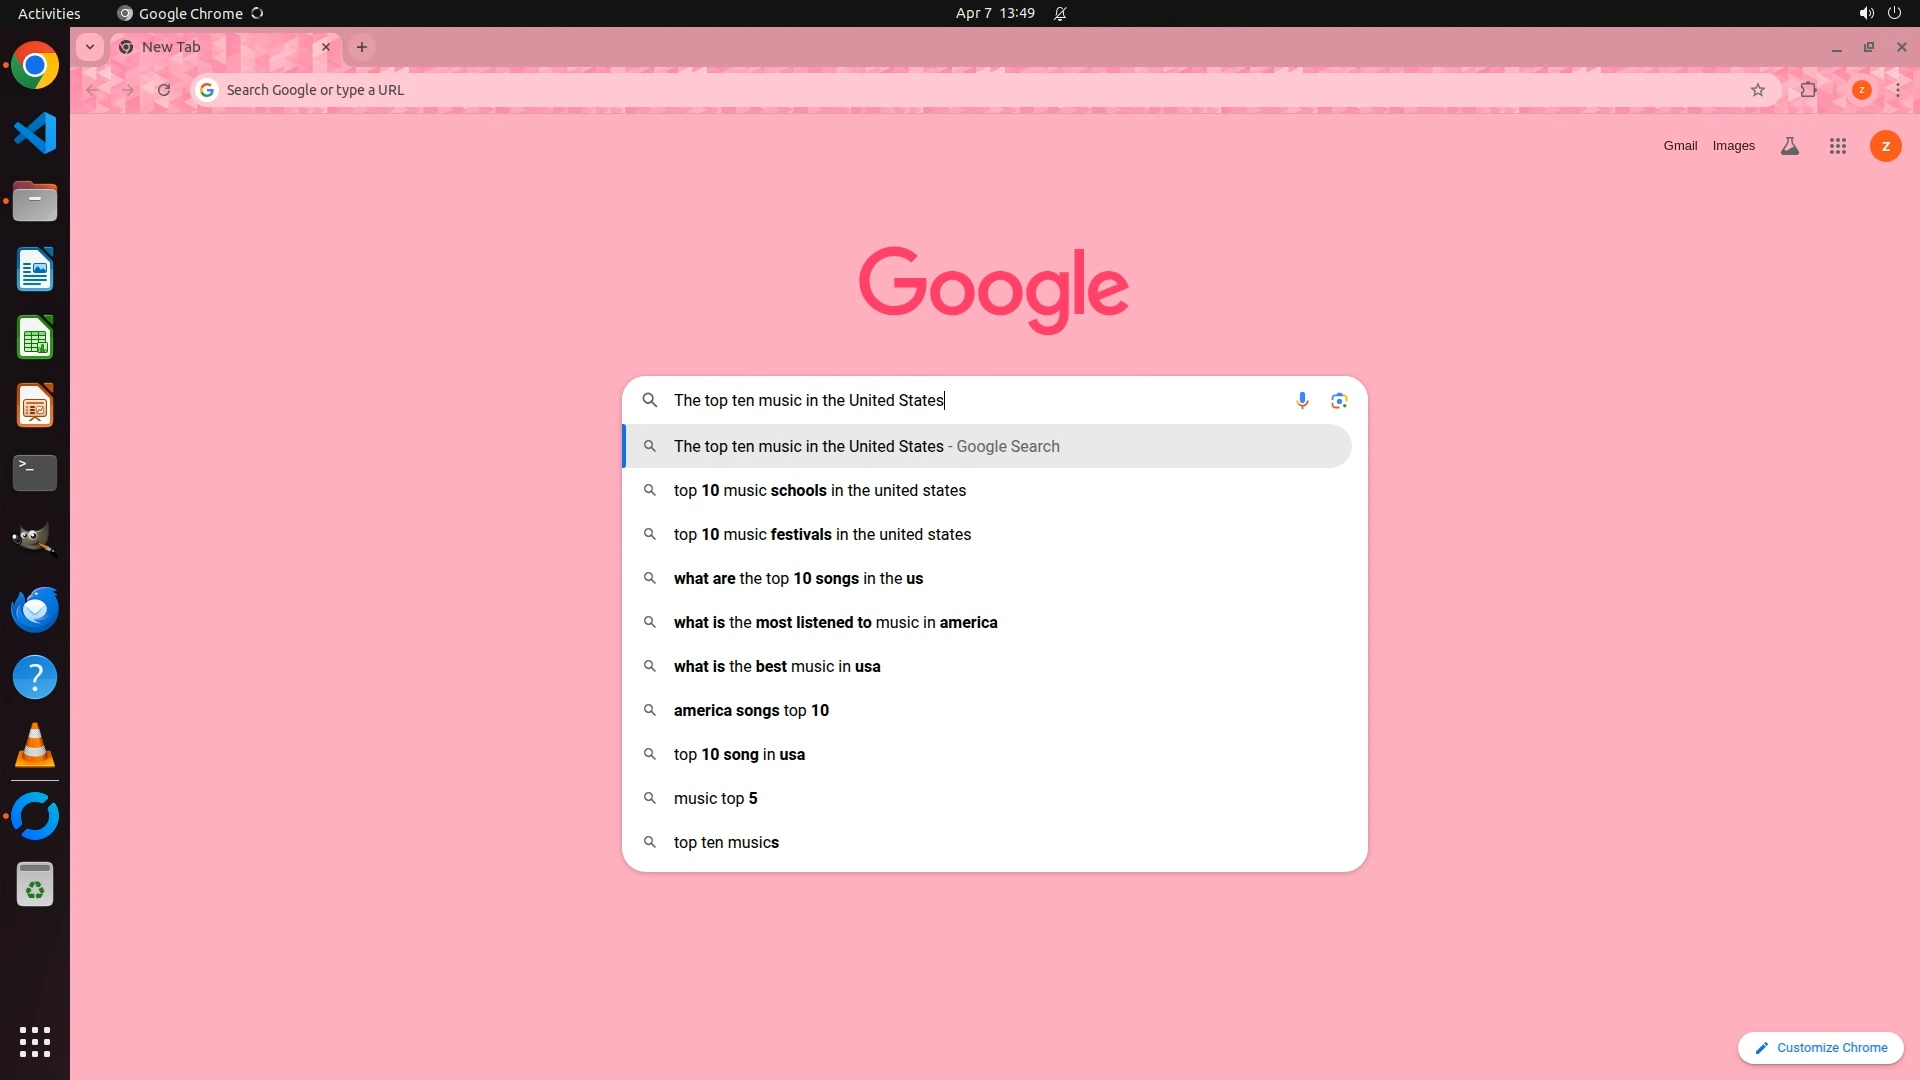Bookmark this tab with the star icon
The height and width of the screenshot is (1080, 1920).
[x=1757, y=90]
